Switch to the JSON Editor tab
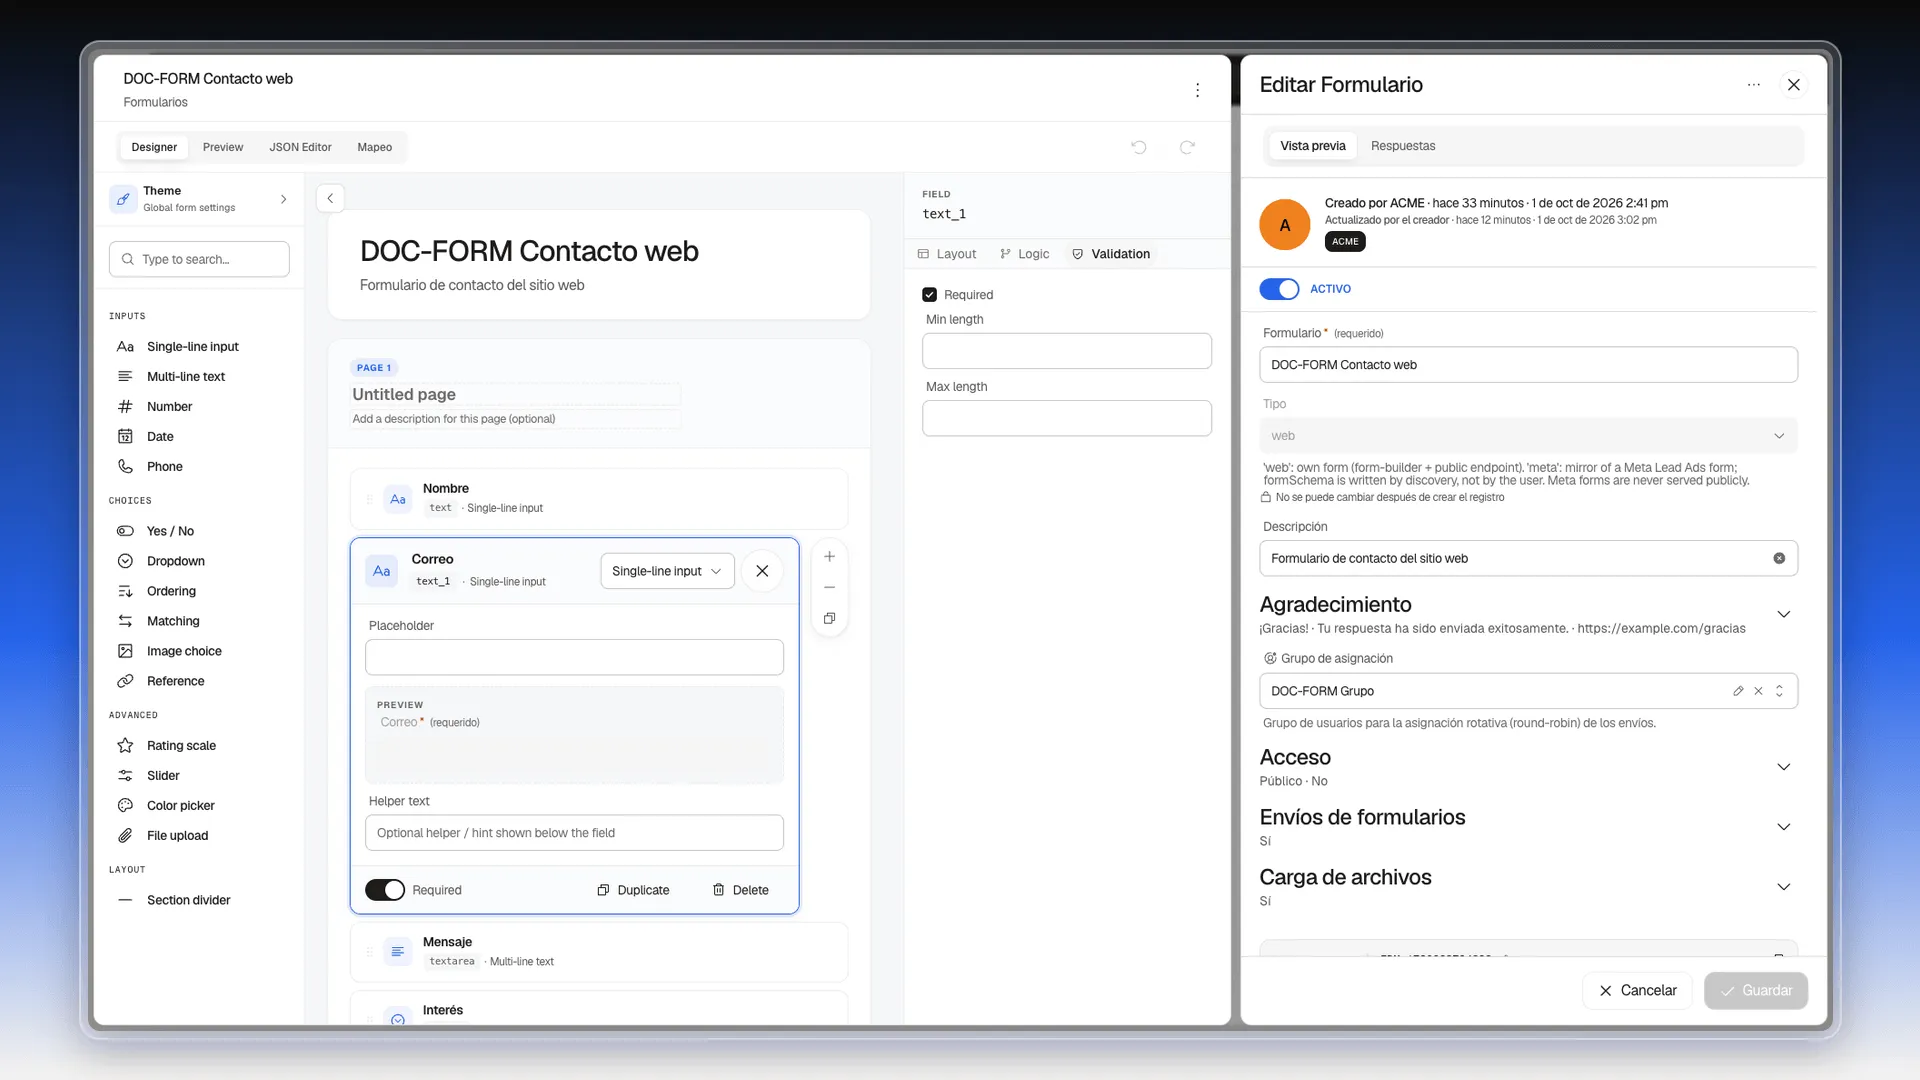1920x1080 pixels. pos(300,147)
